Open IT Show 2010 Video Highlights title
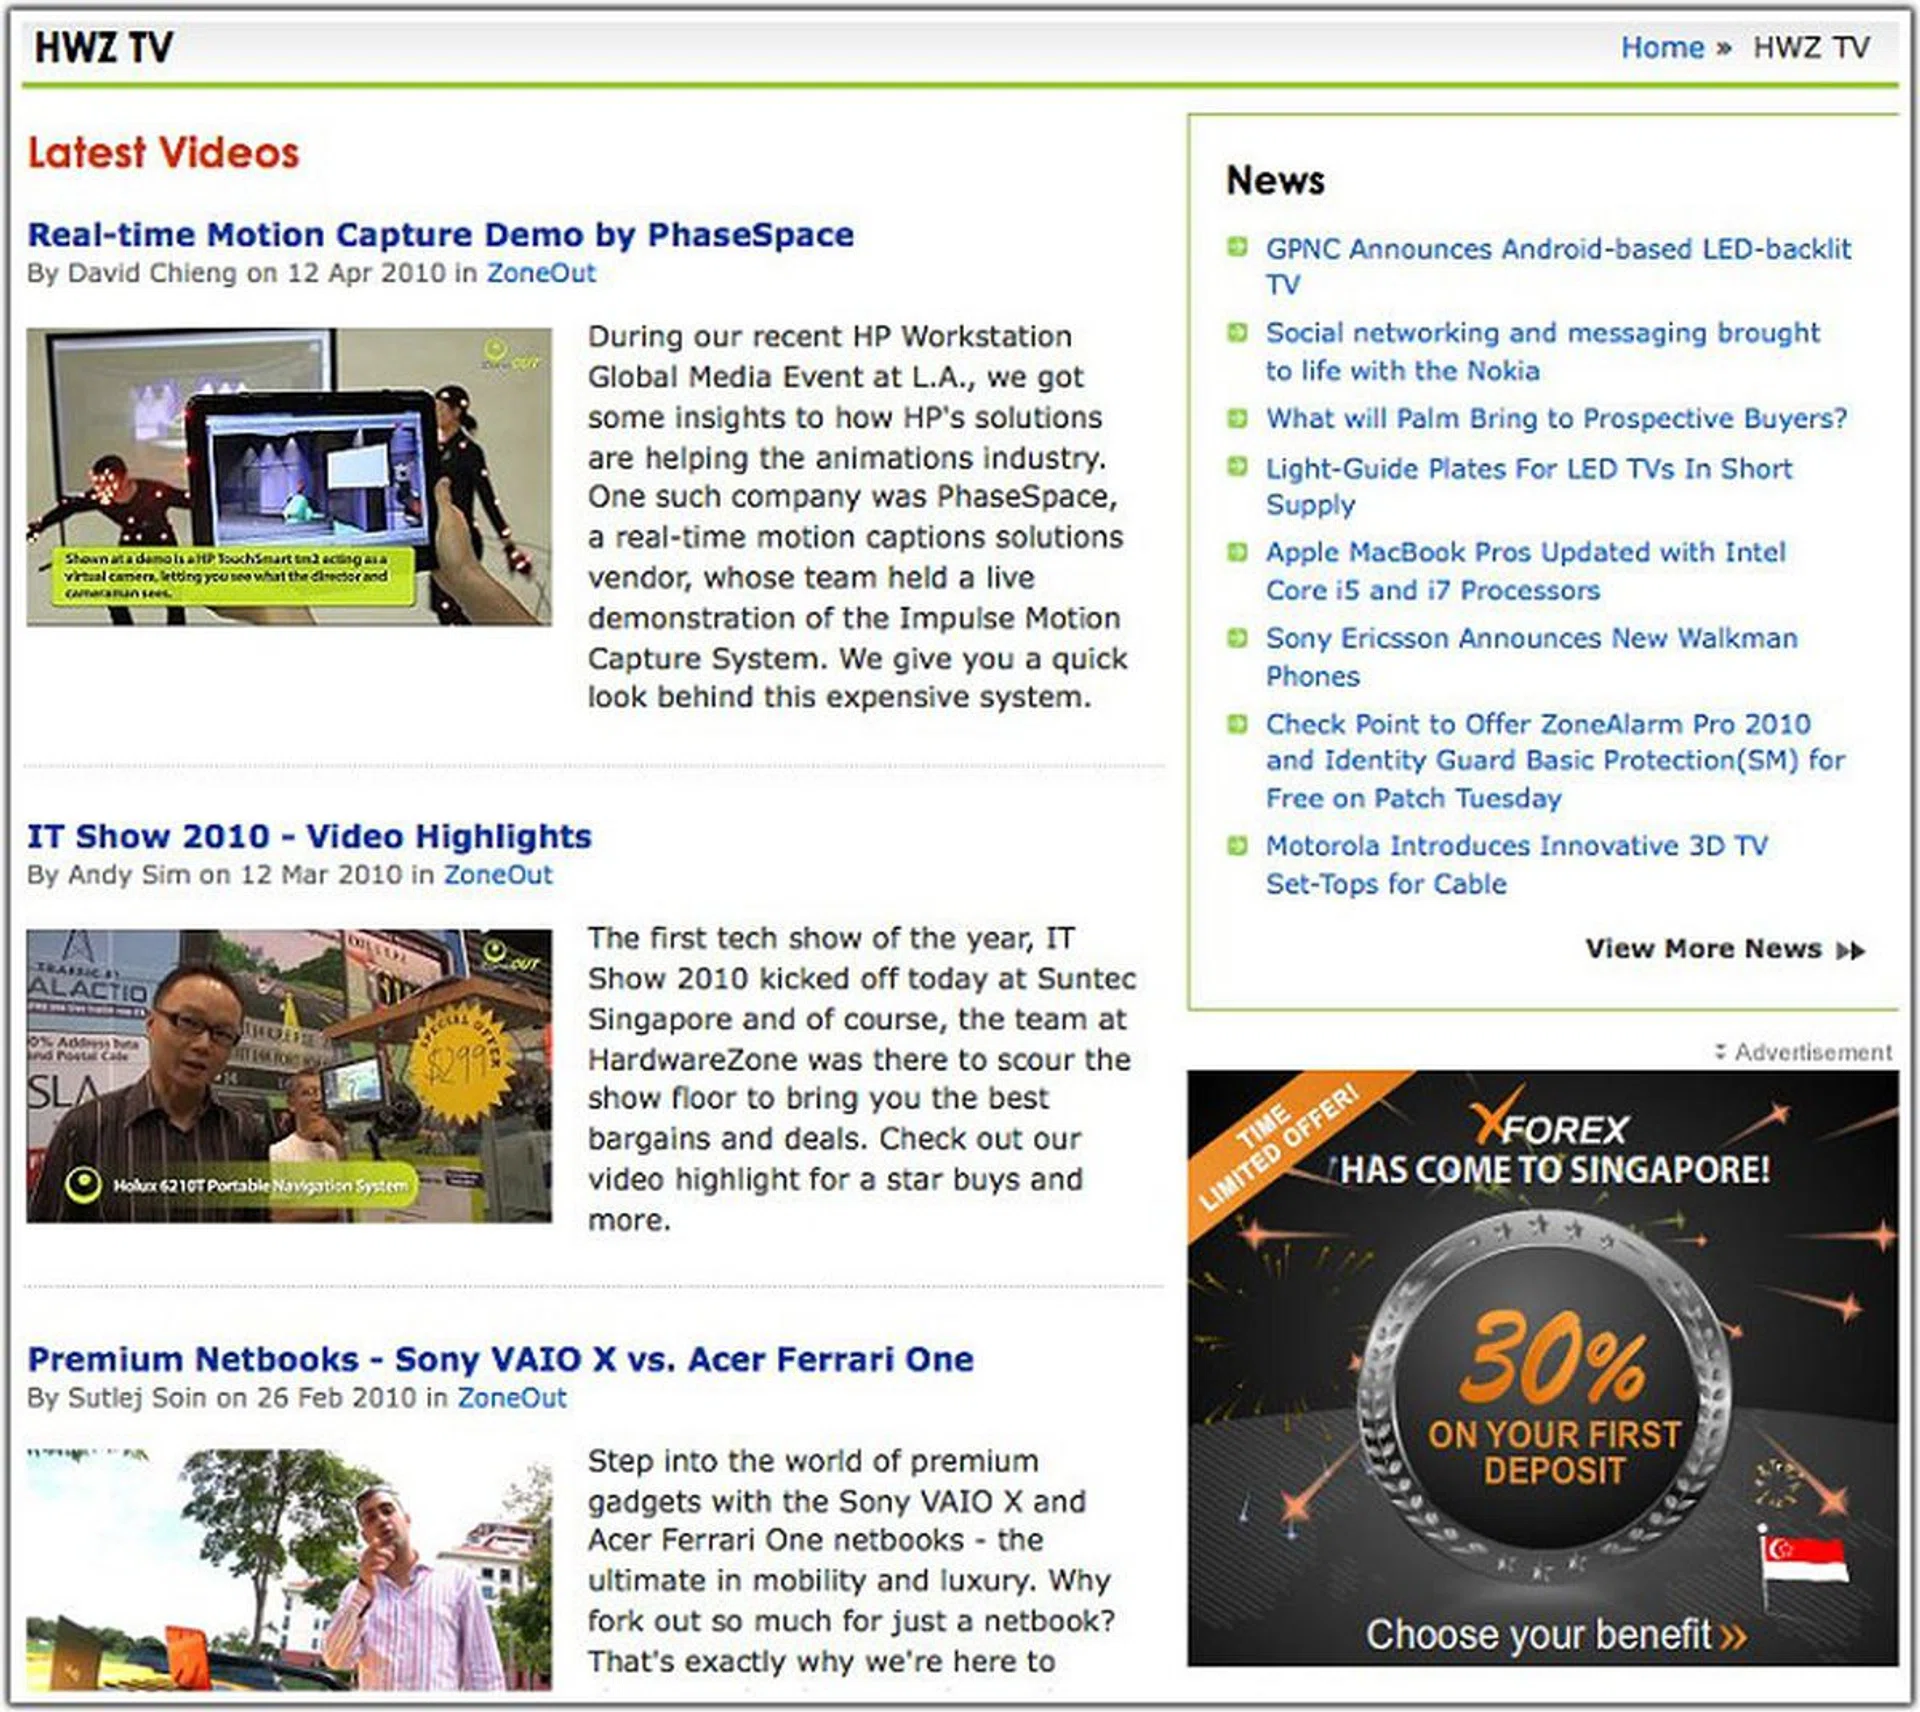The width and height of the screenshot is (1920, 1712). click(309, 836)
